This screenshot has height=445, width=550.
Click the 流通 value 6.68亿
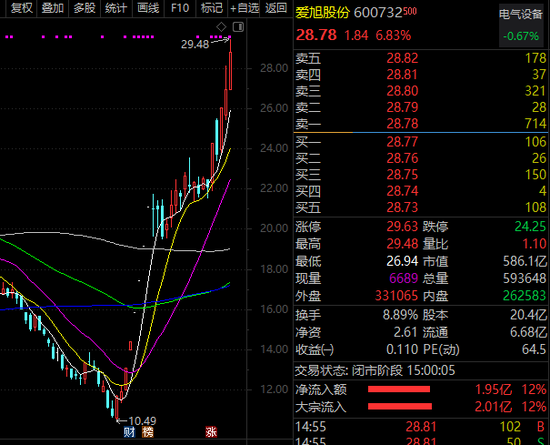[x=528, y=332]
